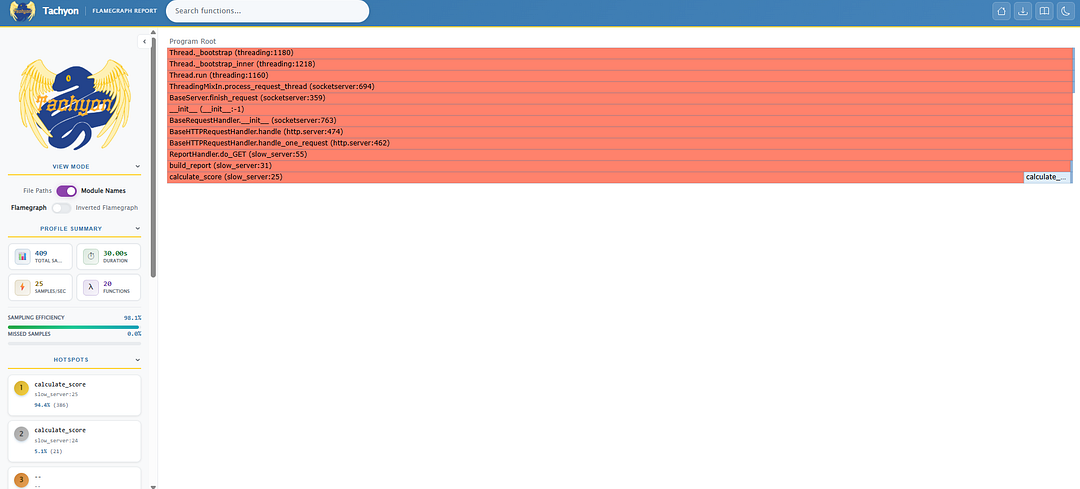This screenshot has width=1080, height=489.
Task: Click the gold rank 1 hotspot badge
Action: point(21,388)
